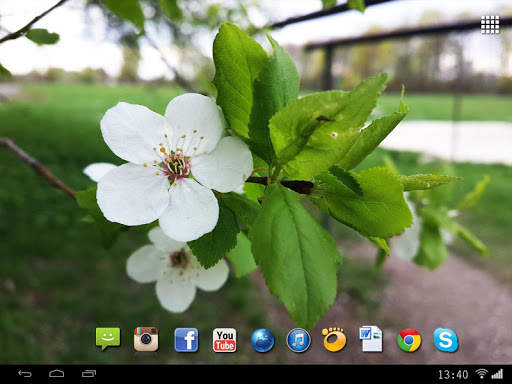
Task: Click the 13:40 clock
Action: pos(453,375)
